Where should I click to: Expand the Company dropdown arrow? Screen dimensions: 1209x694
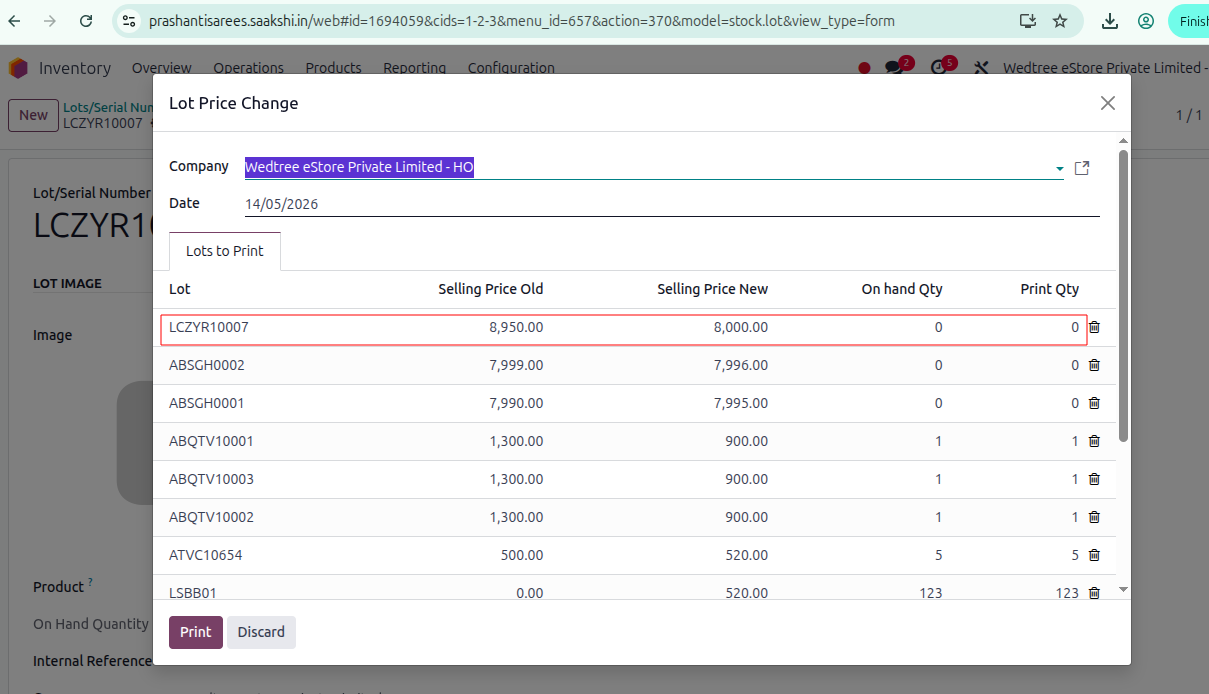pos(1059,169)
